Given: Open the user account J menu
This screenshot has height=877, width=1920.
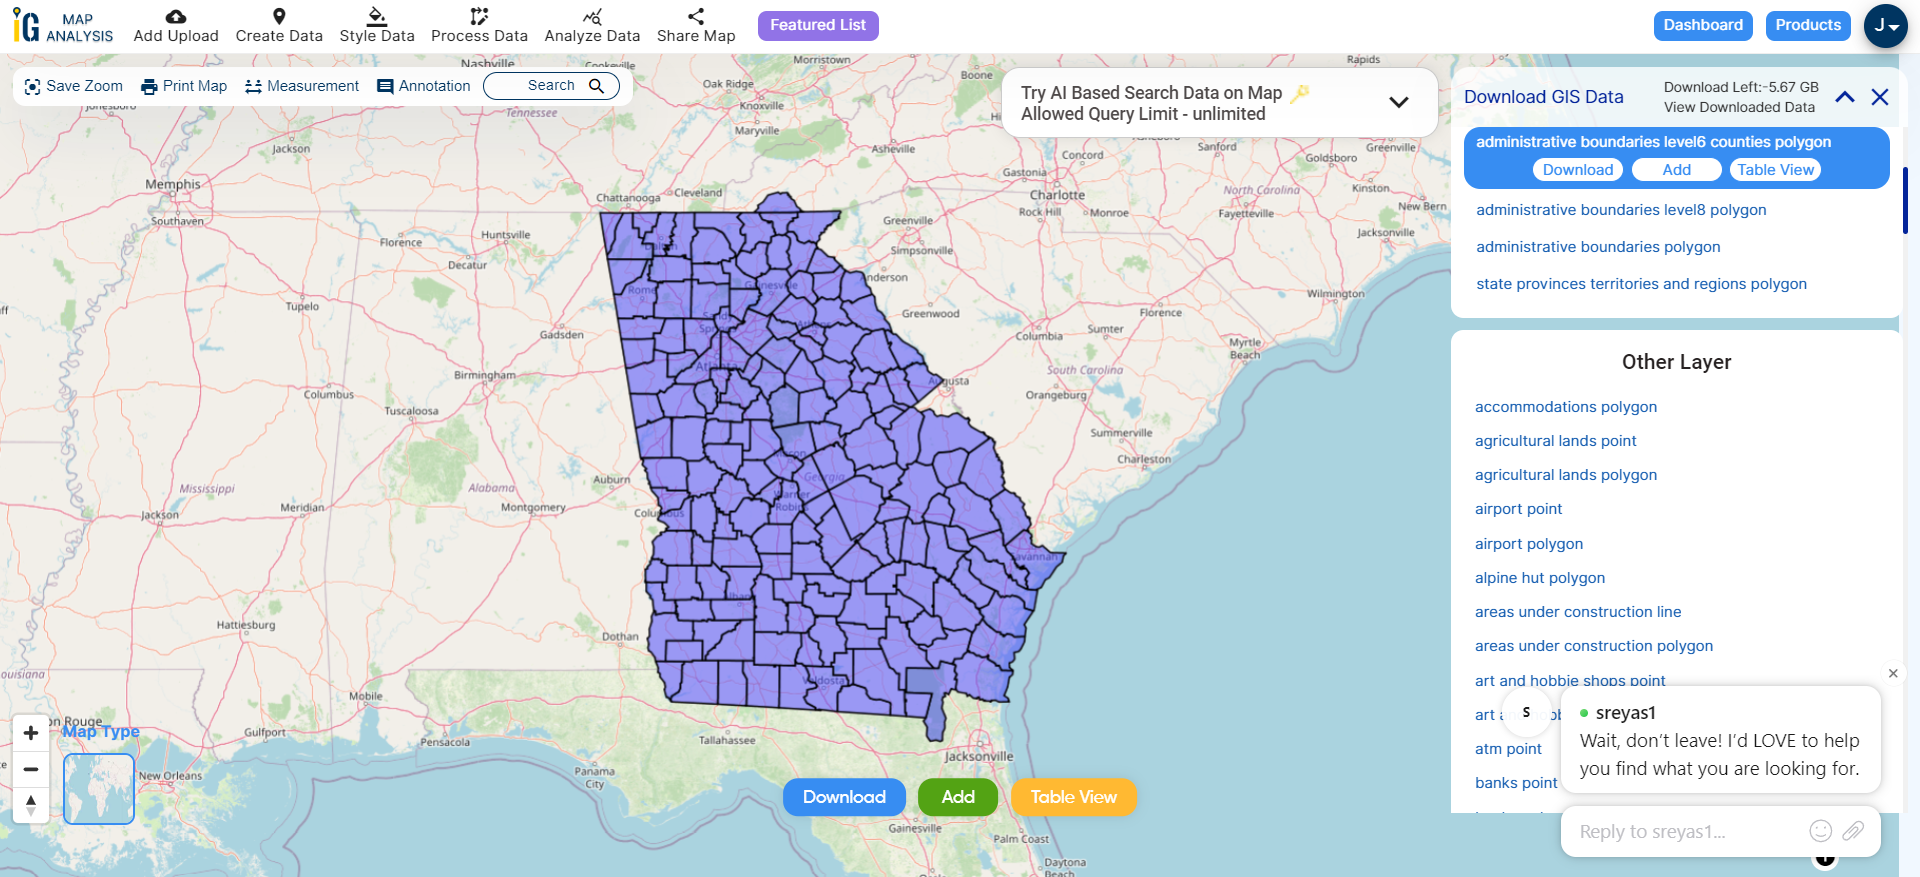Looking at the screenshot, I should [1885, 26].
